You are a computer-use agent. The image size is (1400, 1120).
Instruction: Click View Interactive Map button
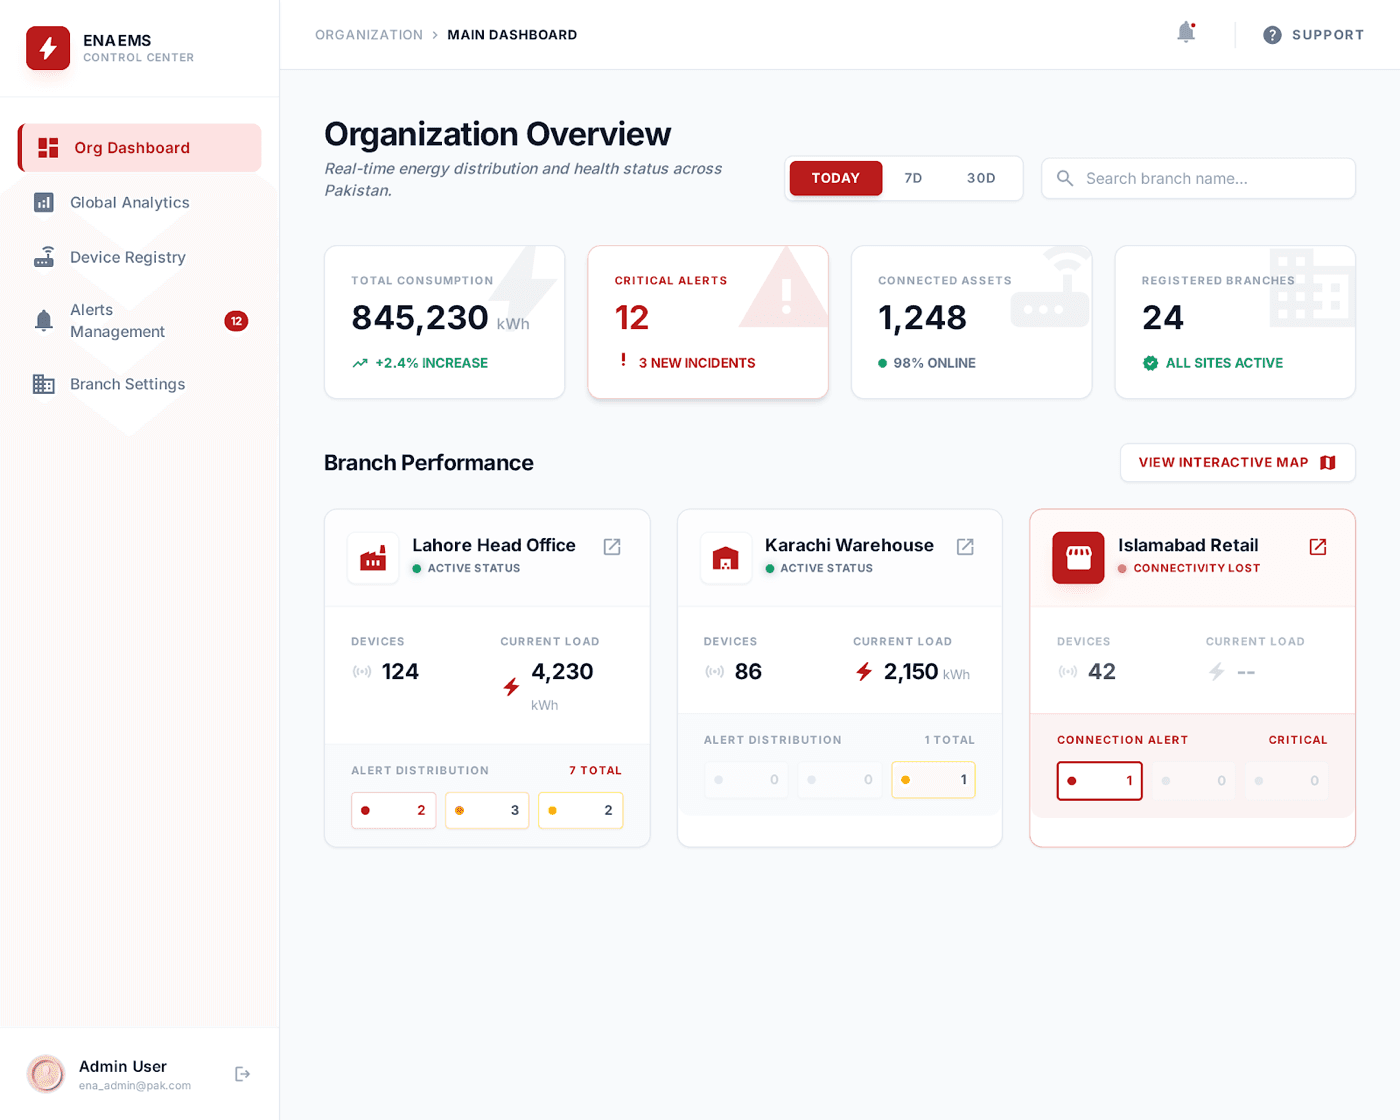pos(1238,463)
